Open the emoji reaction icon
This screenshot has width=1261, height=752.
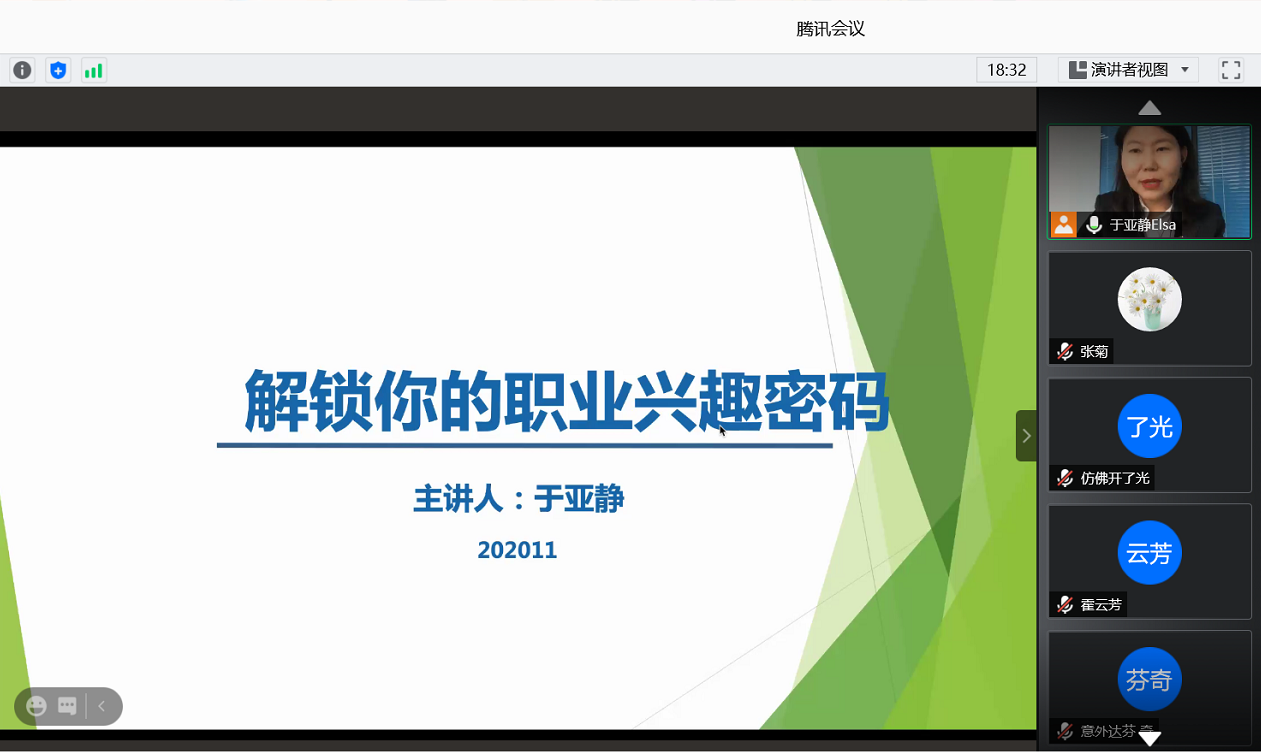pyautogui.click(x=37, y=707)
